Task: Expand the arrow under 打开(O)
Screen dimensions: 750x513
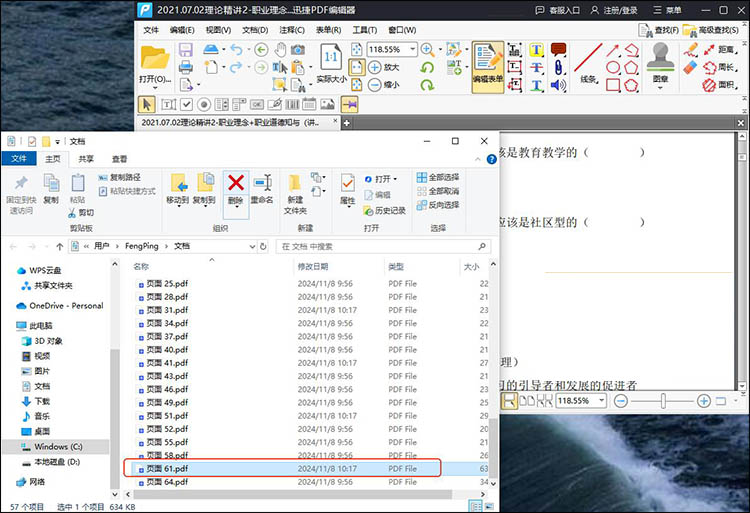Action: point(154,88)
